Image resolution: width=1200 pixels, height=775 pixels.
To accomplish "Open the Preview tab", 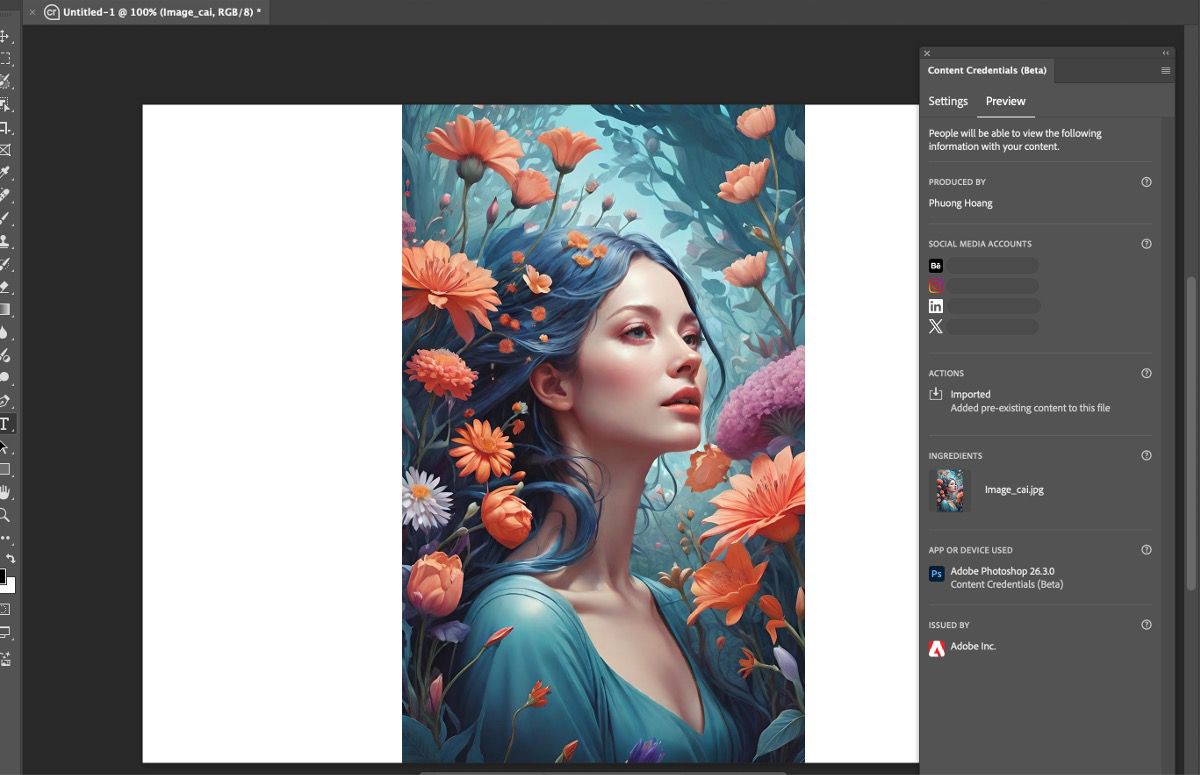I will [x=1005, y=101].
